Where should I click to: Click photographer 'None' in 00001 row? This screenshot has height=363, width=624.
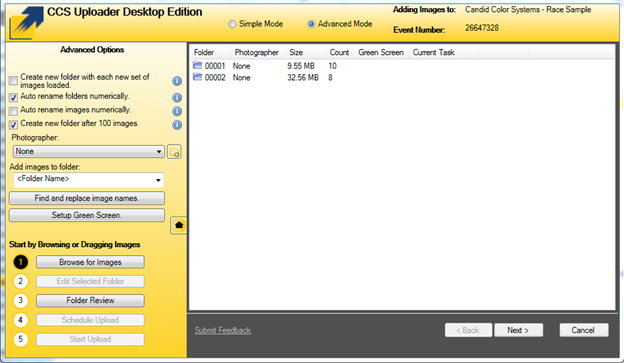(x=242, y=66)
